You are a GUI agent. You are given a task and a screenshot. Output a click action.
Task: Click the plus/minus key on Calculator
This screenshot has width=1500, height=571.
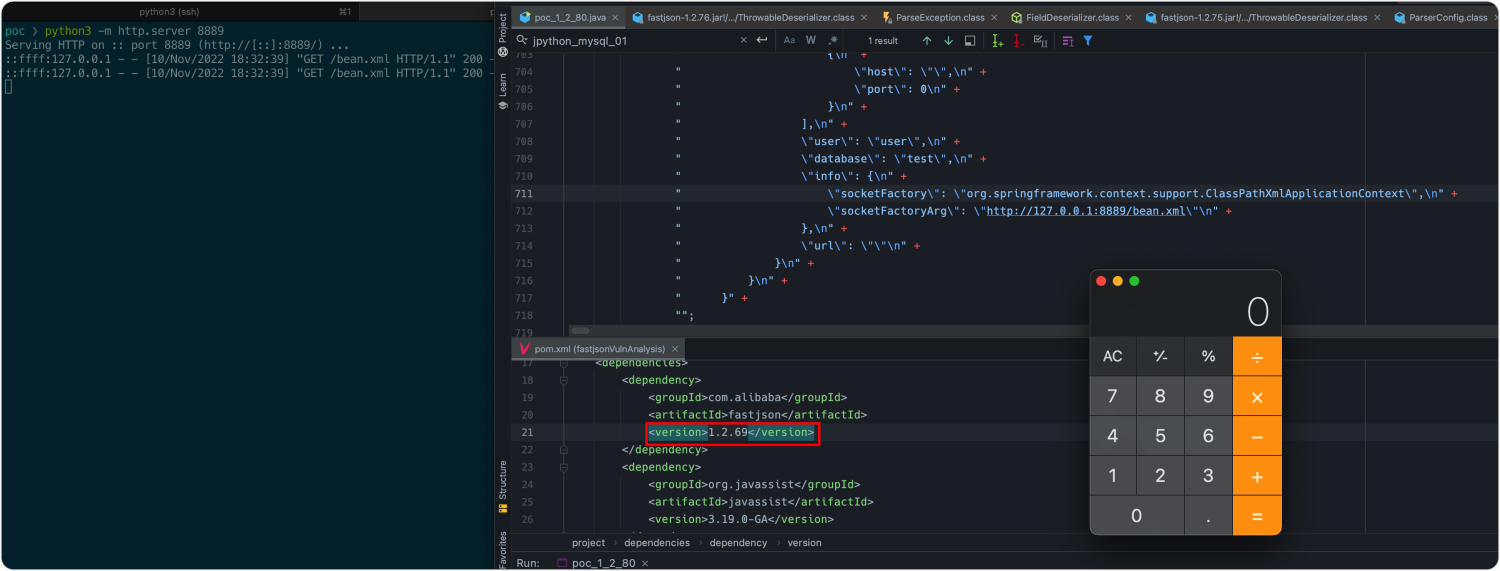(x=1160, y=356)
